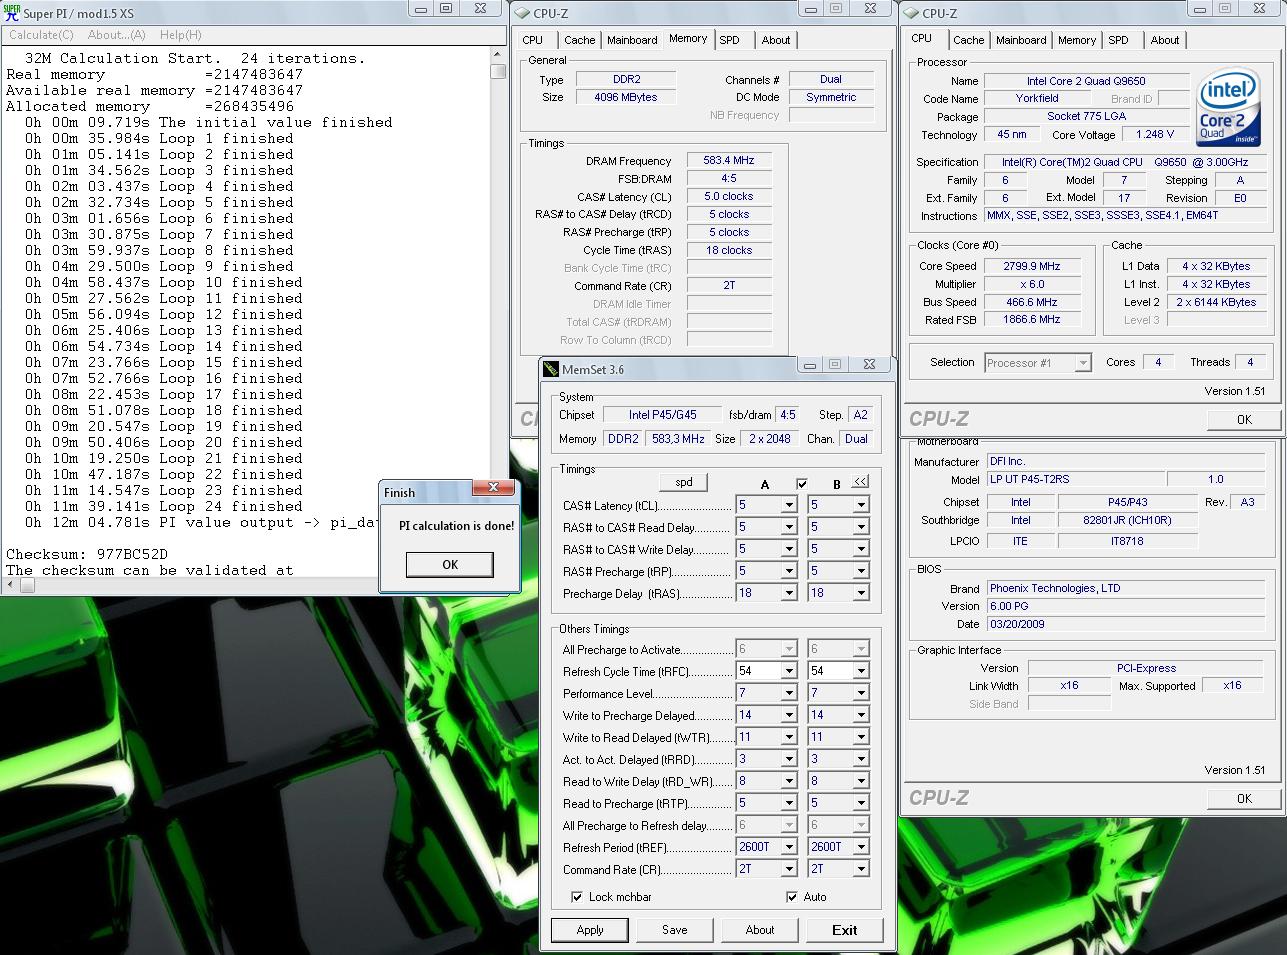Click the 82801JR (ICH10R) southbridge field
The image size is (1287, 955).
point(1127,520)
